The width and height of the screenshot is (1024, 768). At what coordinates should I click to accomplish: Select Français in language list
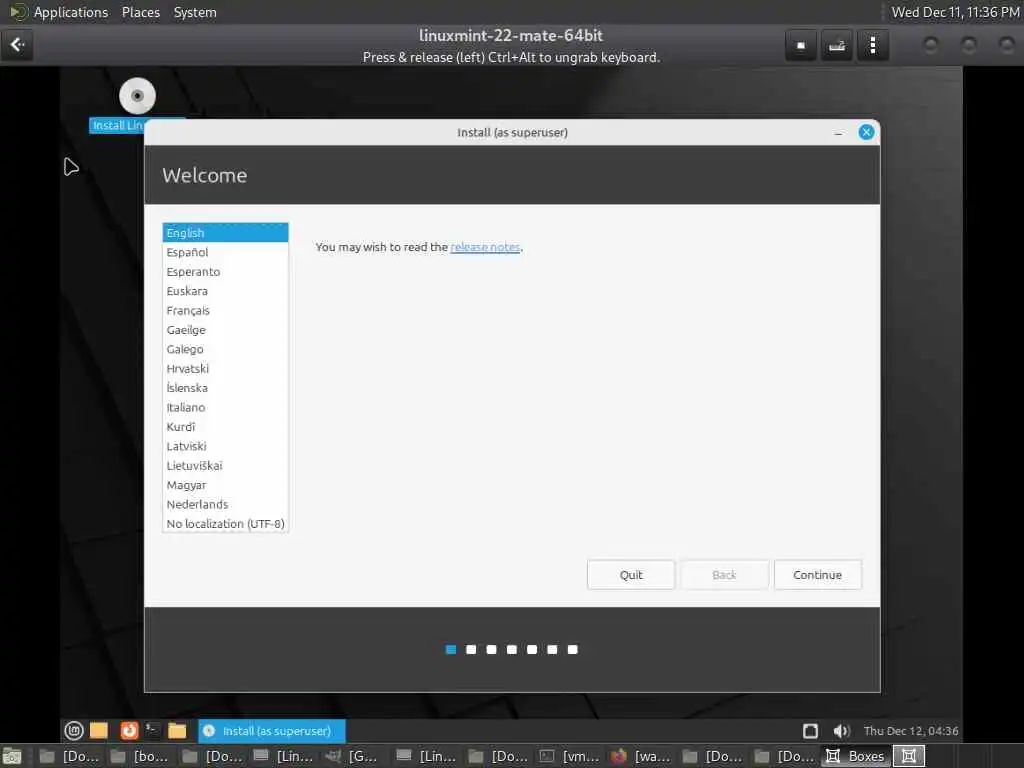coord(225,310)
